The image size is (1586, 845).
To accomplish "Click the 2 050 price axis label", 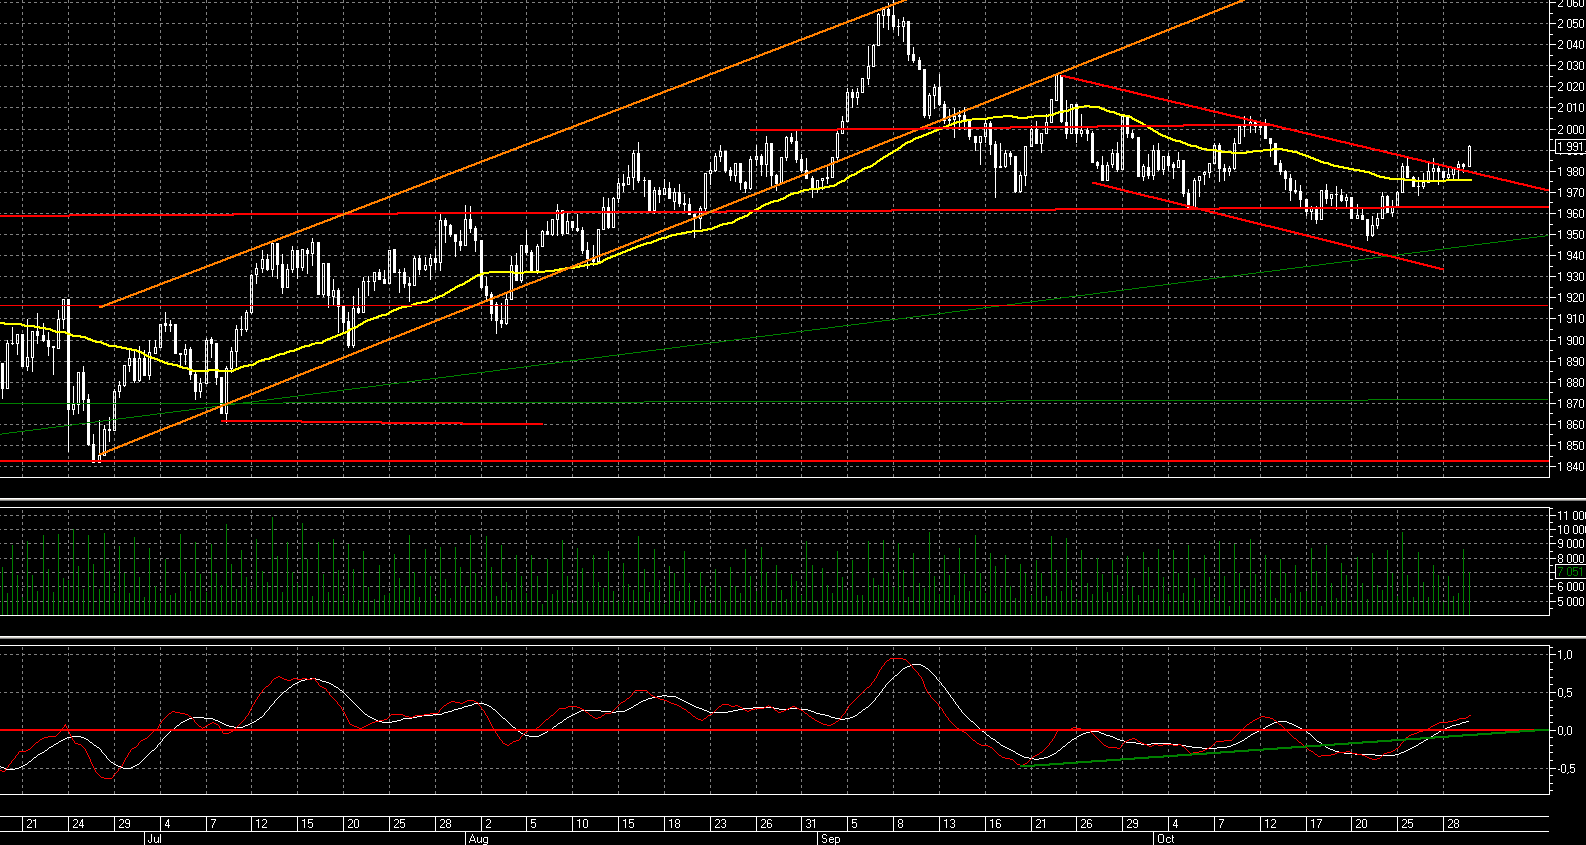I will tap(1571, 23).
